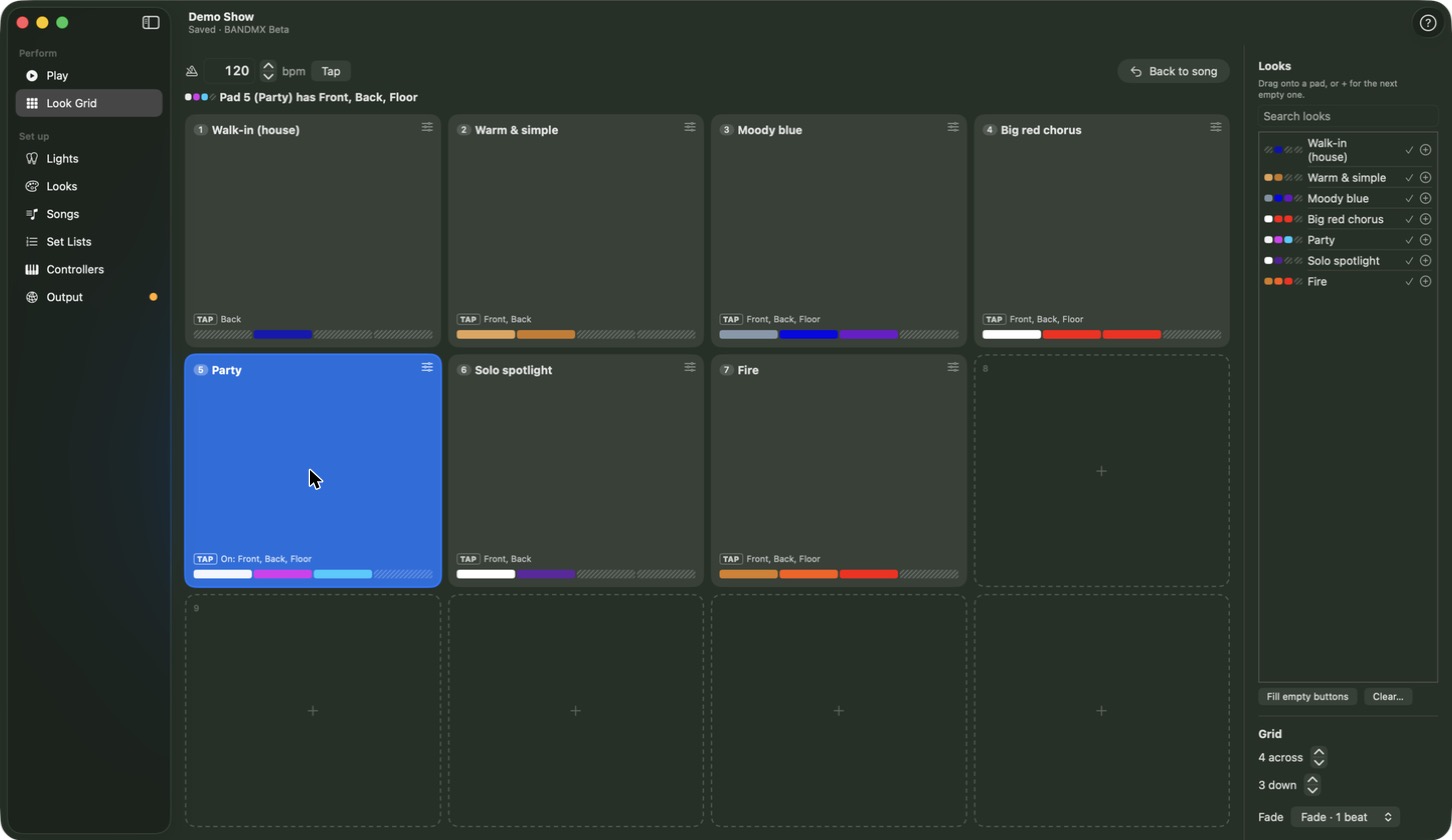Toggle the sidebar visibility icon
The image size is (1452, 840).
tap(151, 22)
